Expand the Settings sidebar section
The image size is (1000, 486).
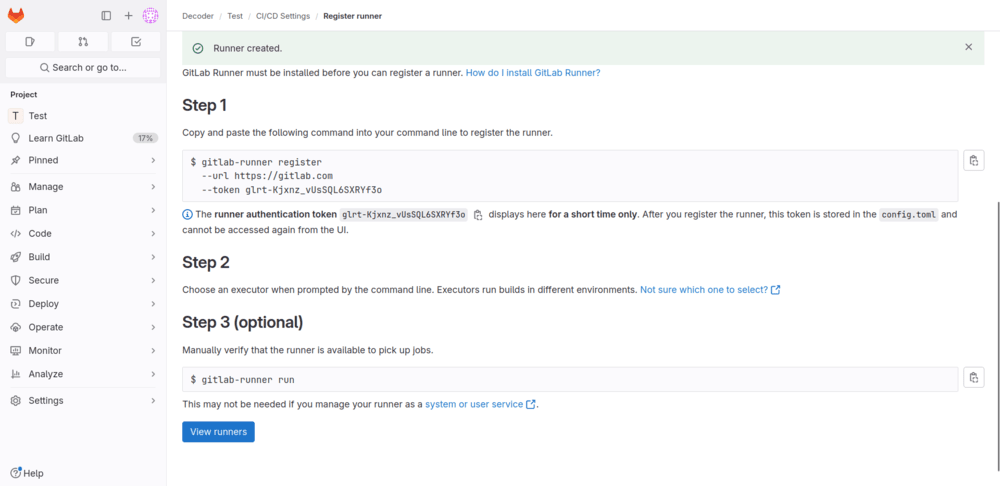point(83,401)
